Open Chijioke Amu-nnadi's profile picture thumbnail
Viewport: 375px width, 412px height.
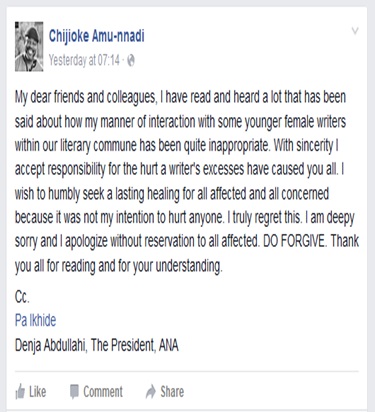tap(29, 46)
